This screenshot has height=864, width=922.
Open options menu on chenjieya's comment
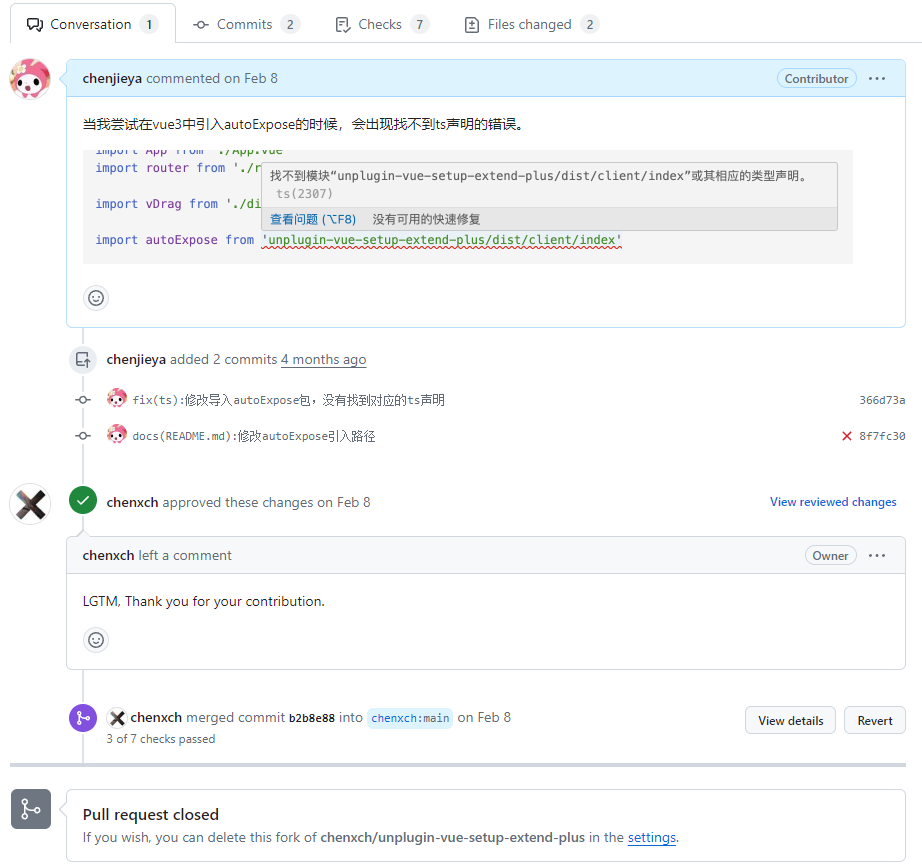click(877, 79)
